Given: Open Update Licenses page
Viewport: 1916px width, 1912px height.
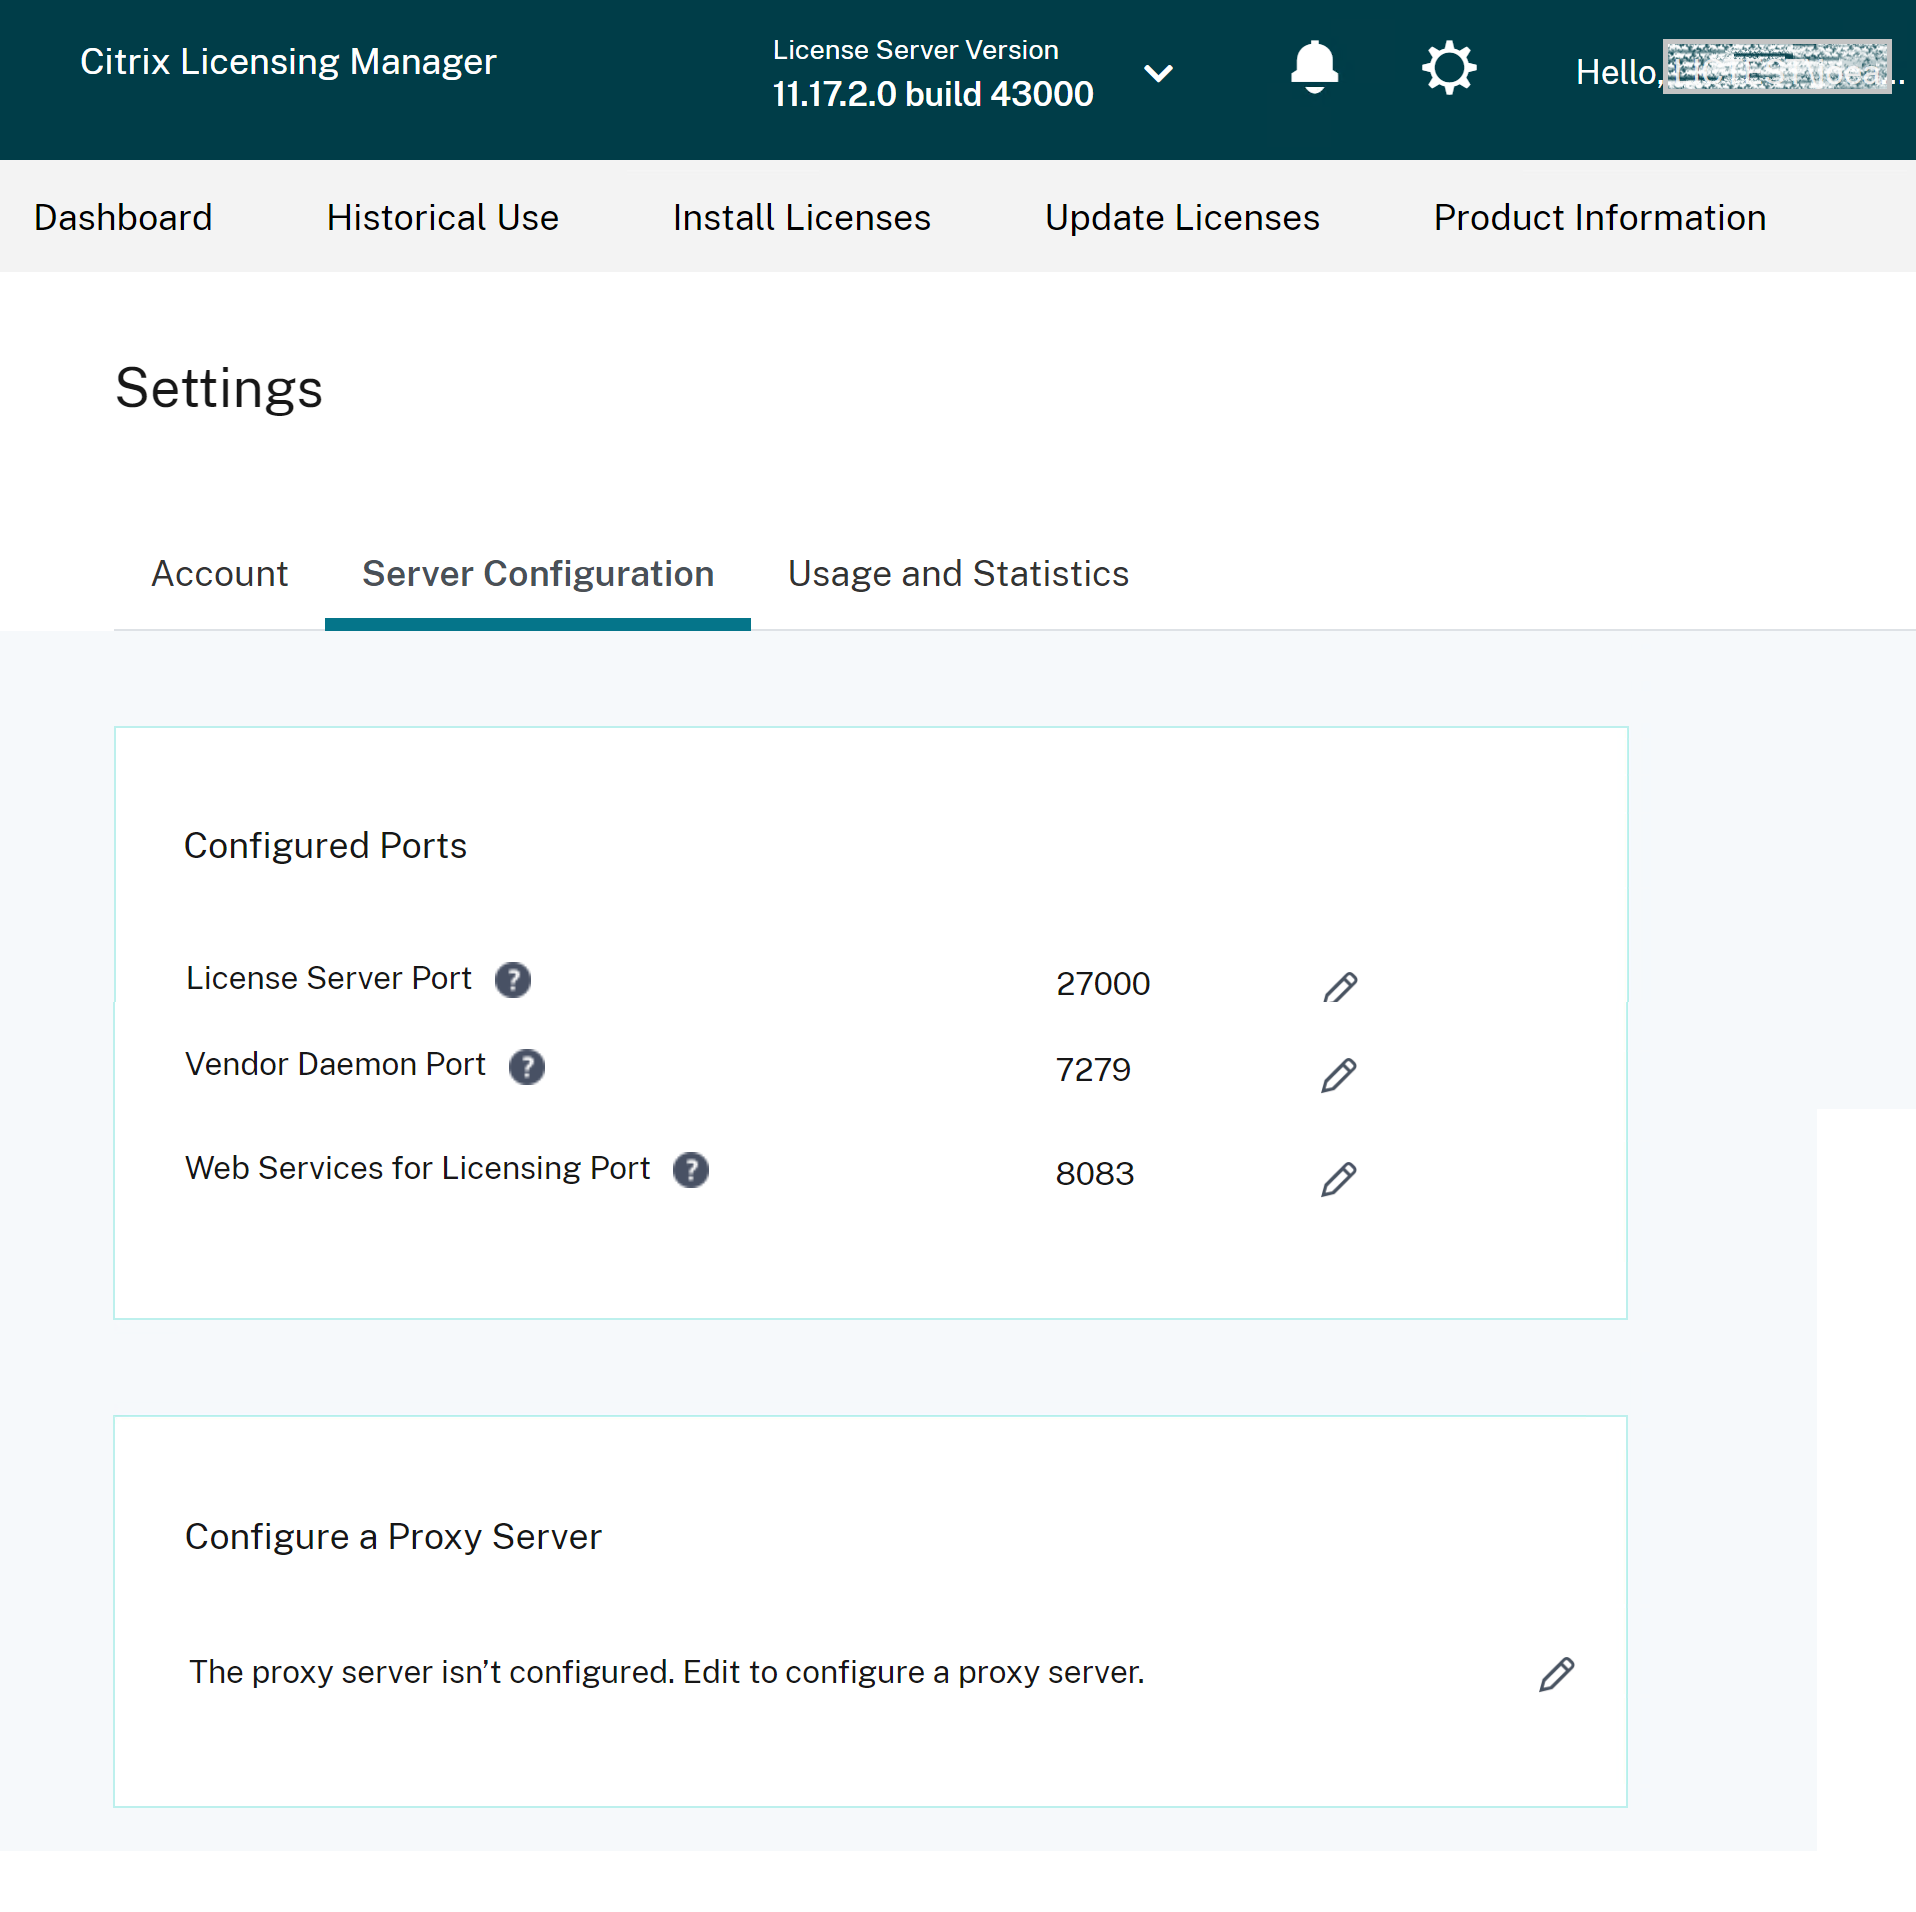Looking at the screenshot, I should [1181, 217].
